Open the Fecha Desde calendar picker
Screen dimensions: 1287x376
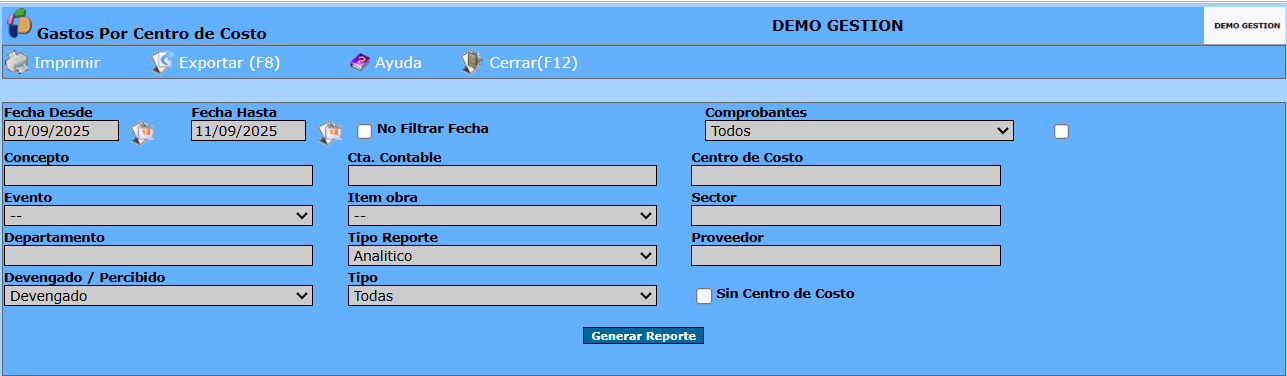point(143,132)
